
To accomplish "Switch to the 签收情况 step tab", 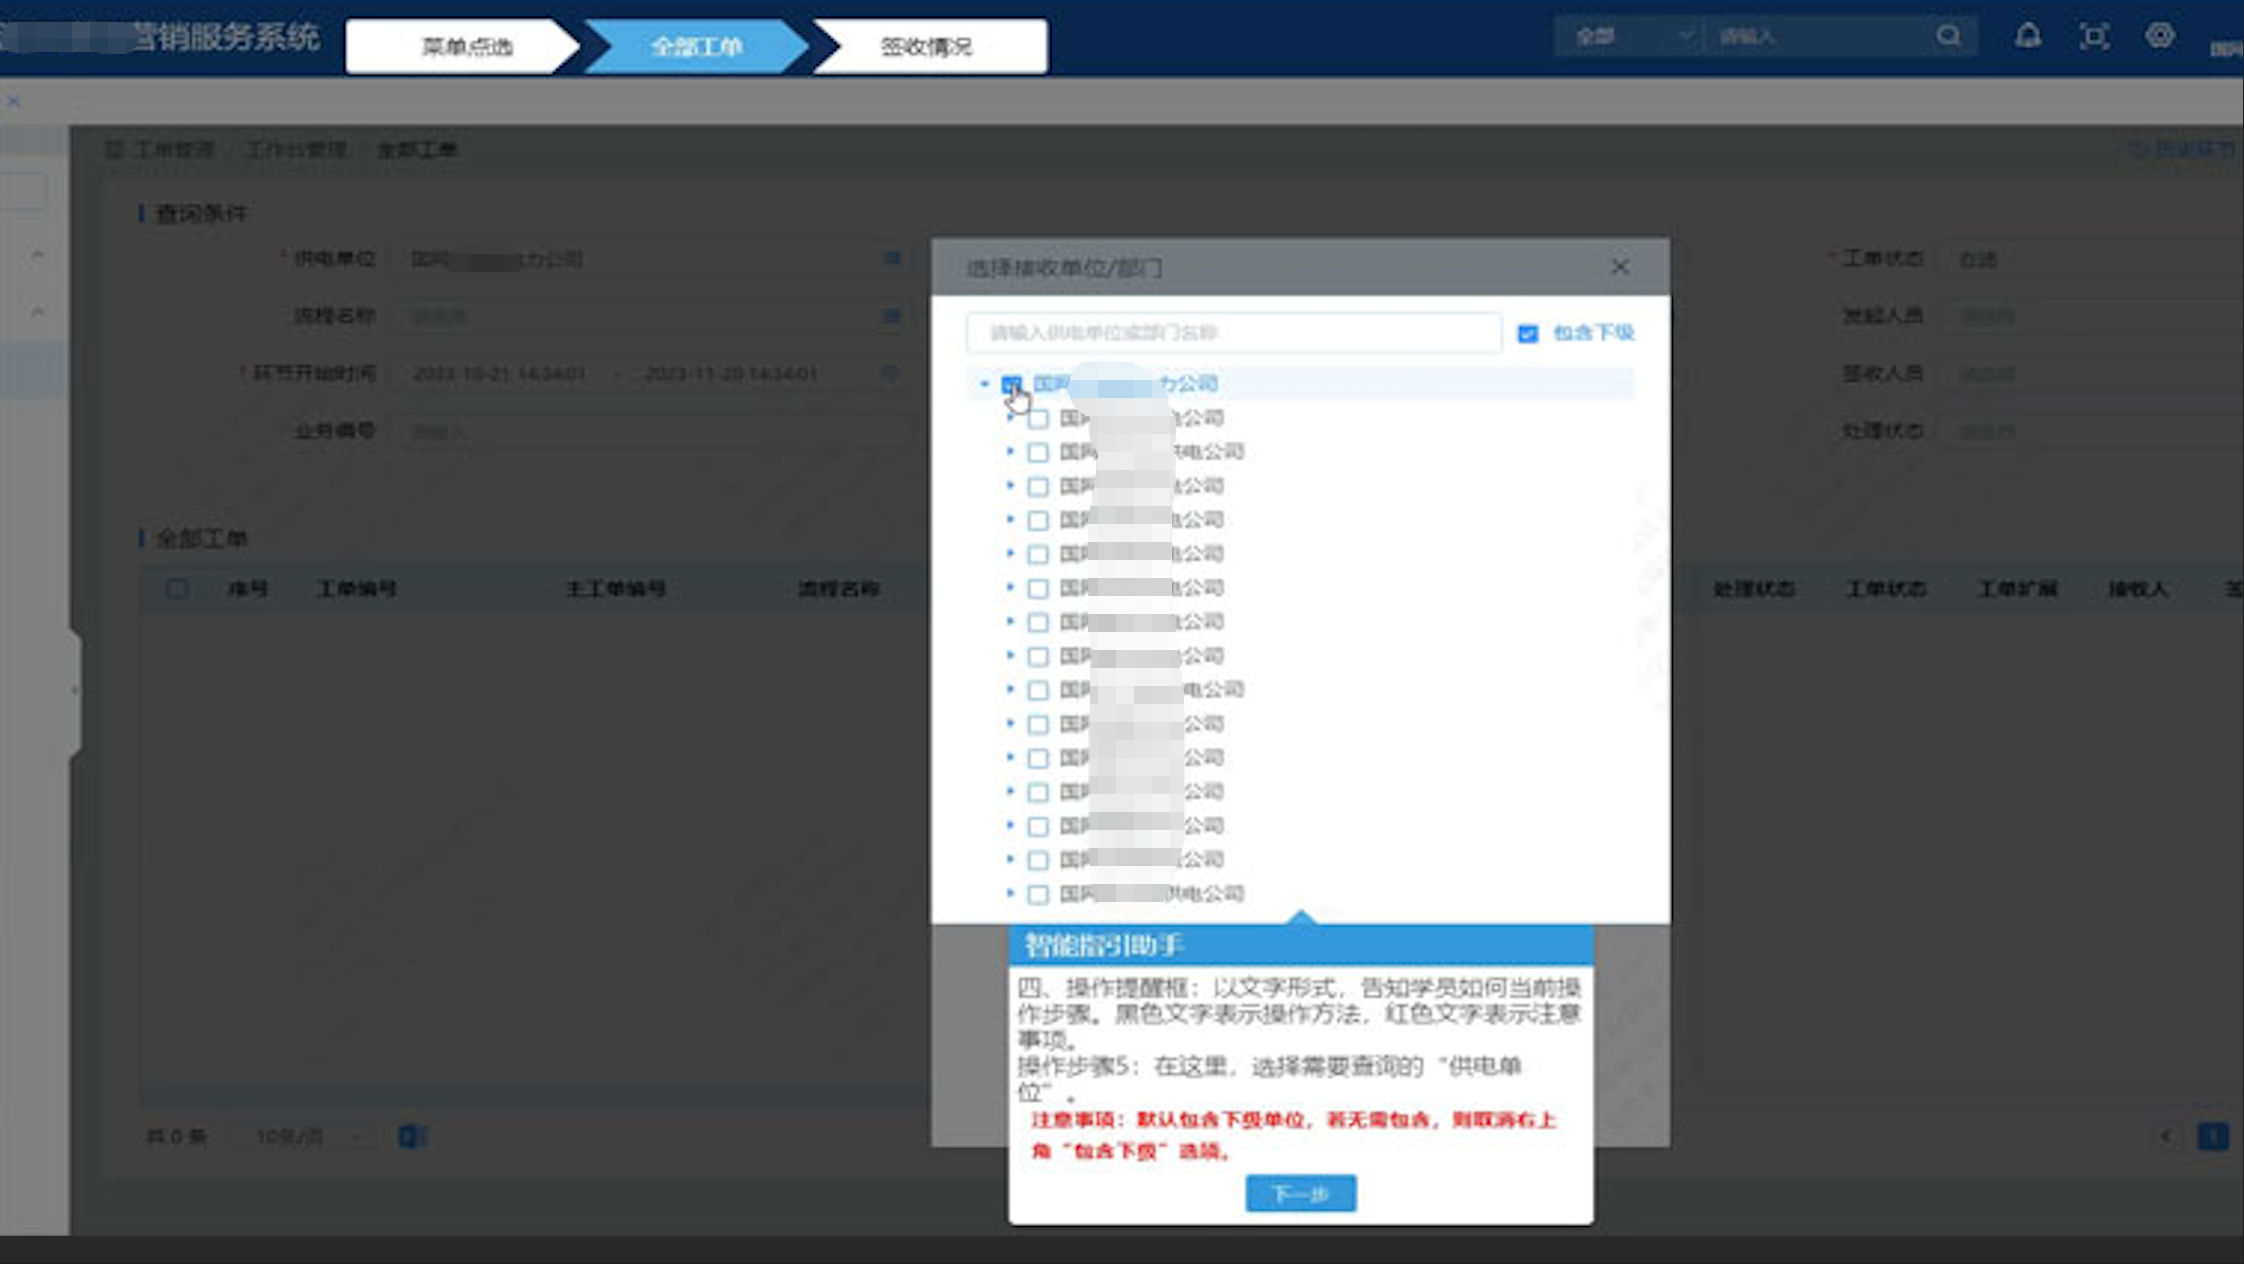I will 926,47.
